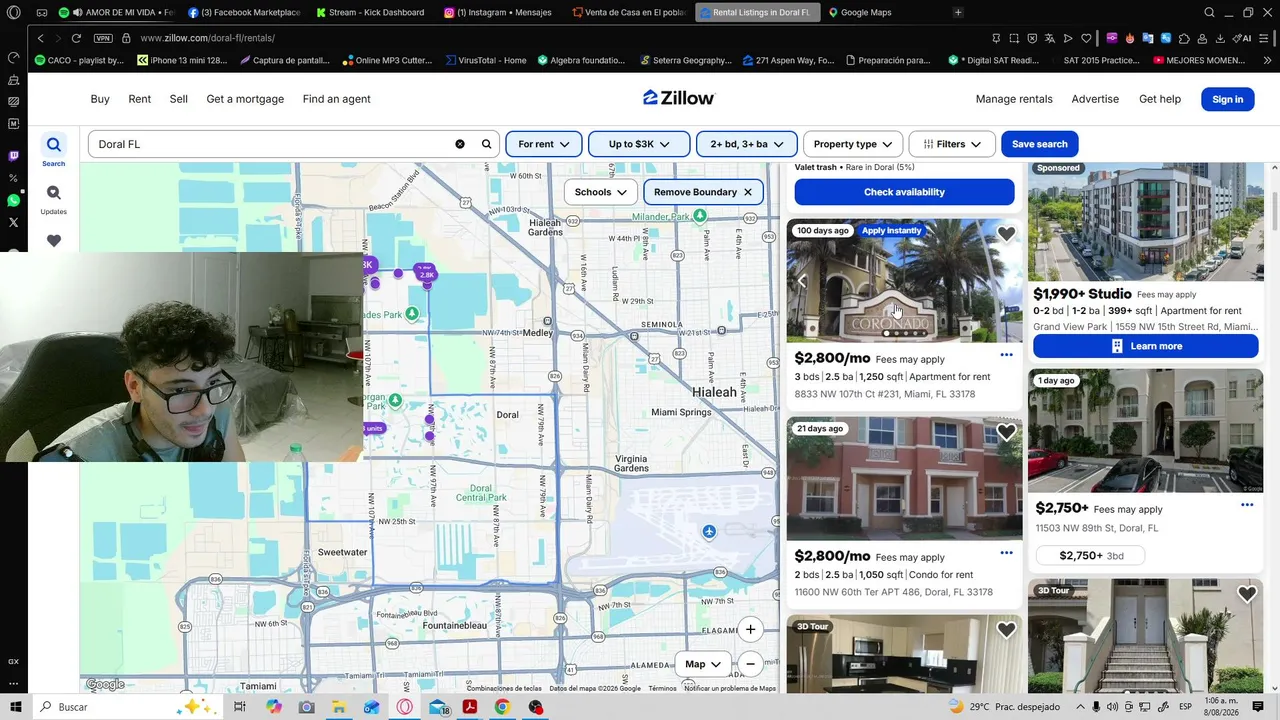
Task: Save the Coronado $2,800/mo listing with heart
Action: click(x=1006, y=235)
